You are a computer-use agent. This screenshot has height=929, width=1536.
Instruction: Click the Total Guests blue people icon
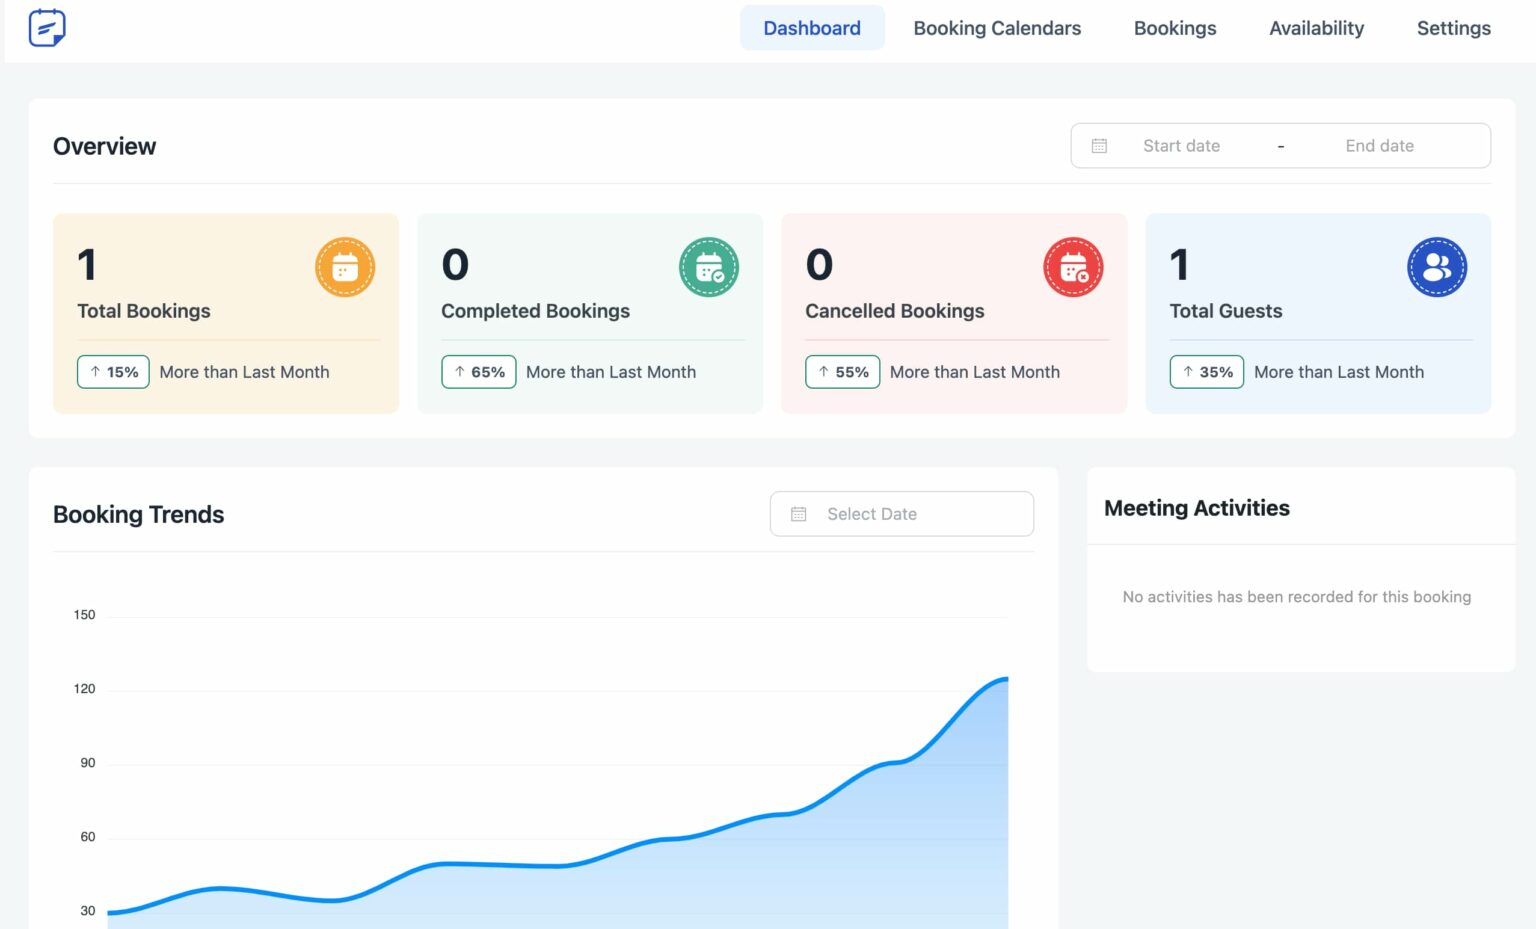coord(1437,267)
